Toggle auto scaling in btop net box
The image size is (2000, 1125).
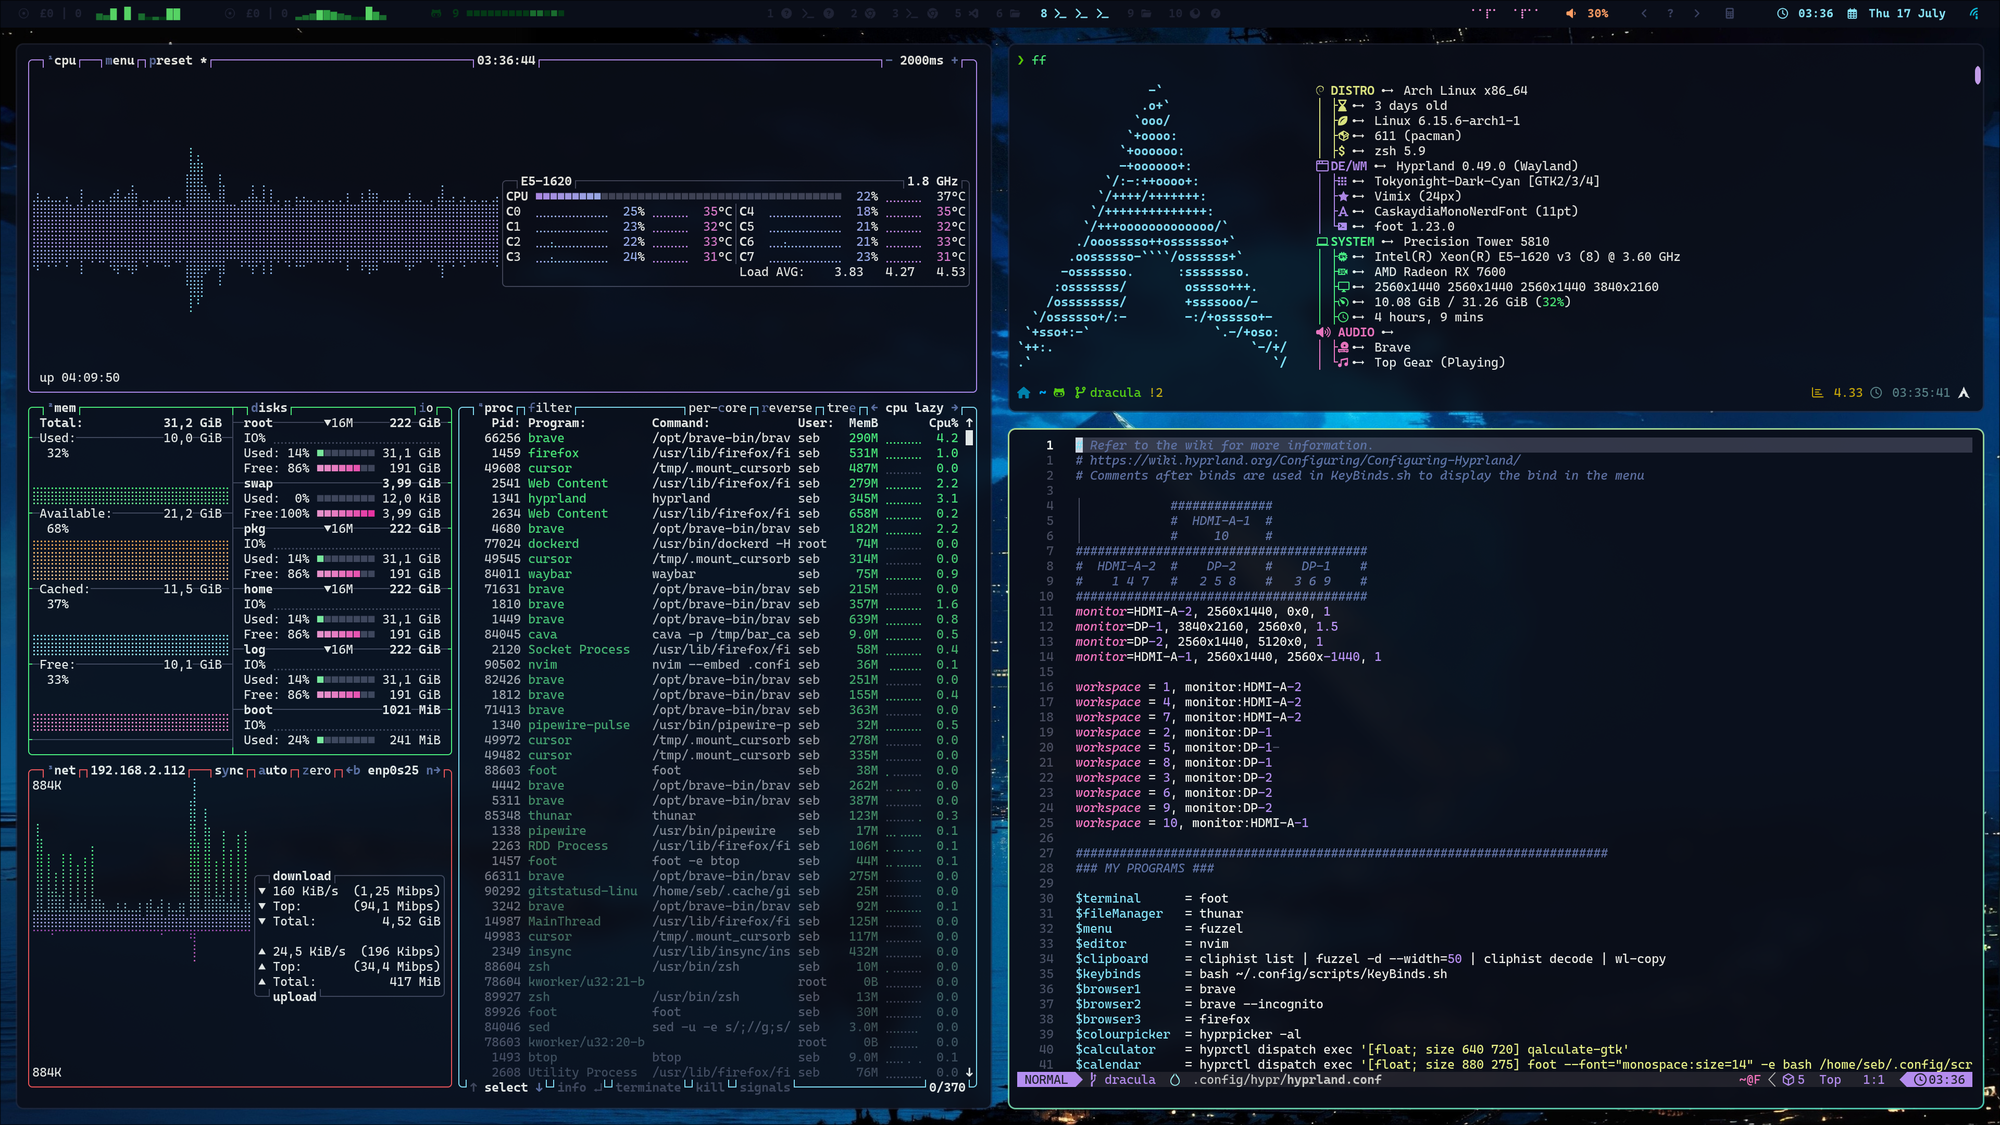tap(272, 771)
